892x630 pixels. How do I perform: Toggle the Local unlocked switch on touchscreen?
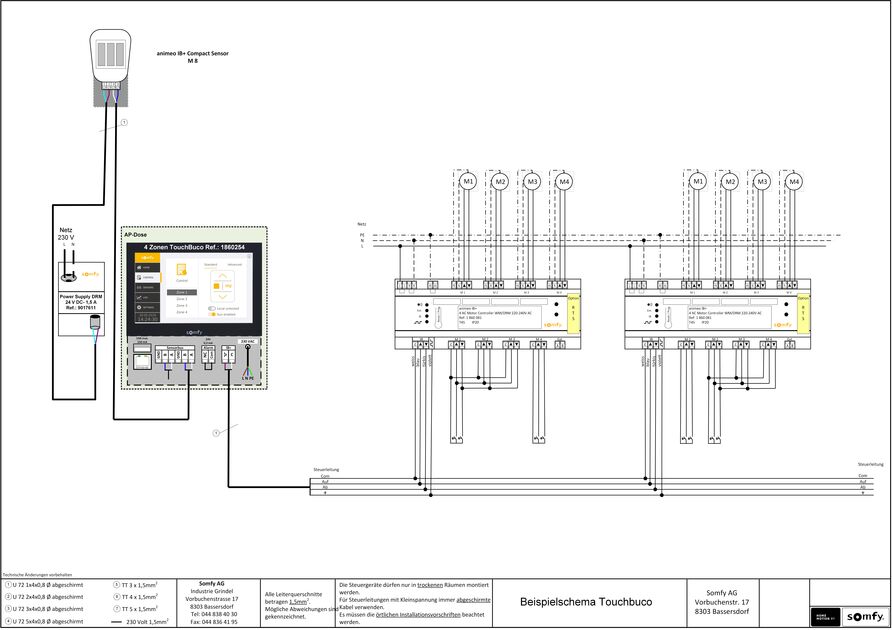(212, 308)
